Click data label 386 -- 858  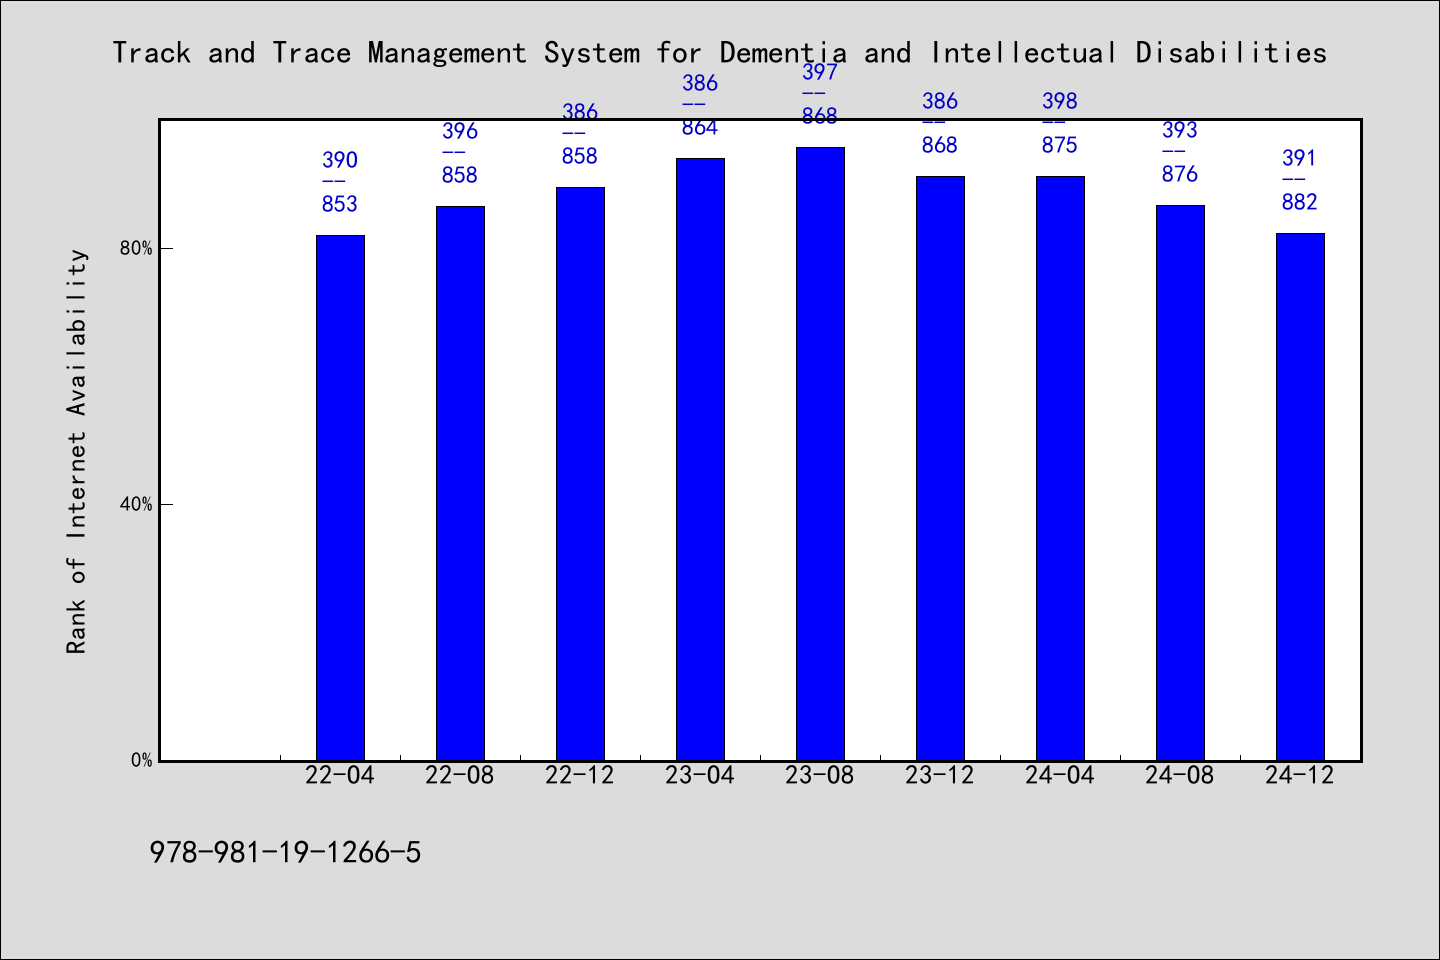coord(580,134)
